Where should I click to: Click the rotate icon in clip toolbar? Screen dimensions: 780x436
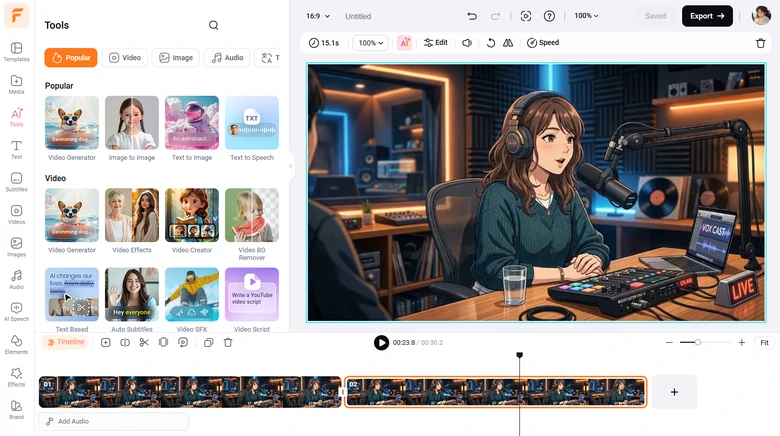click(x=490, y=43)
